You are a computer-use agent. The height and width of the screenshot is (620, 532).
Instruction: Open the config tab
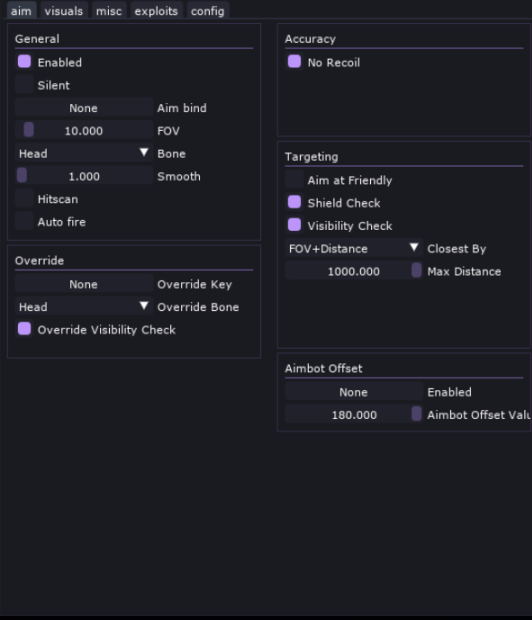coord(208,11)
